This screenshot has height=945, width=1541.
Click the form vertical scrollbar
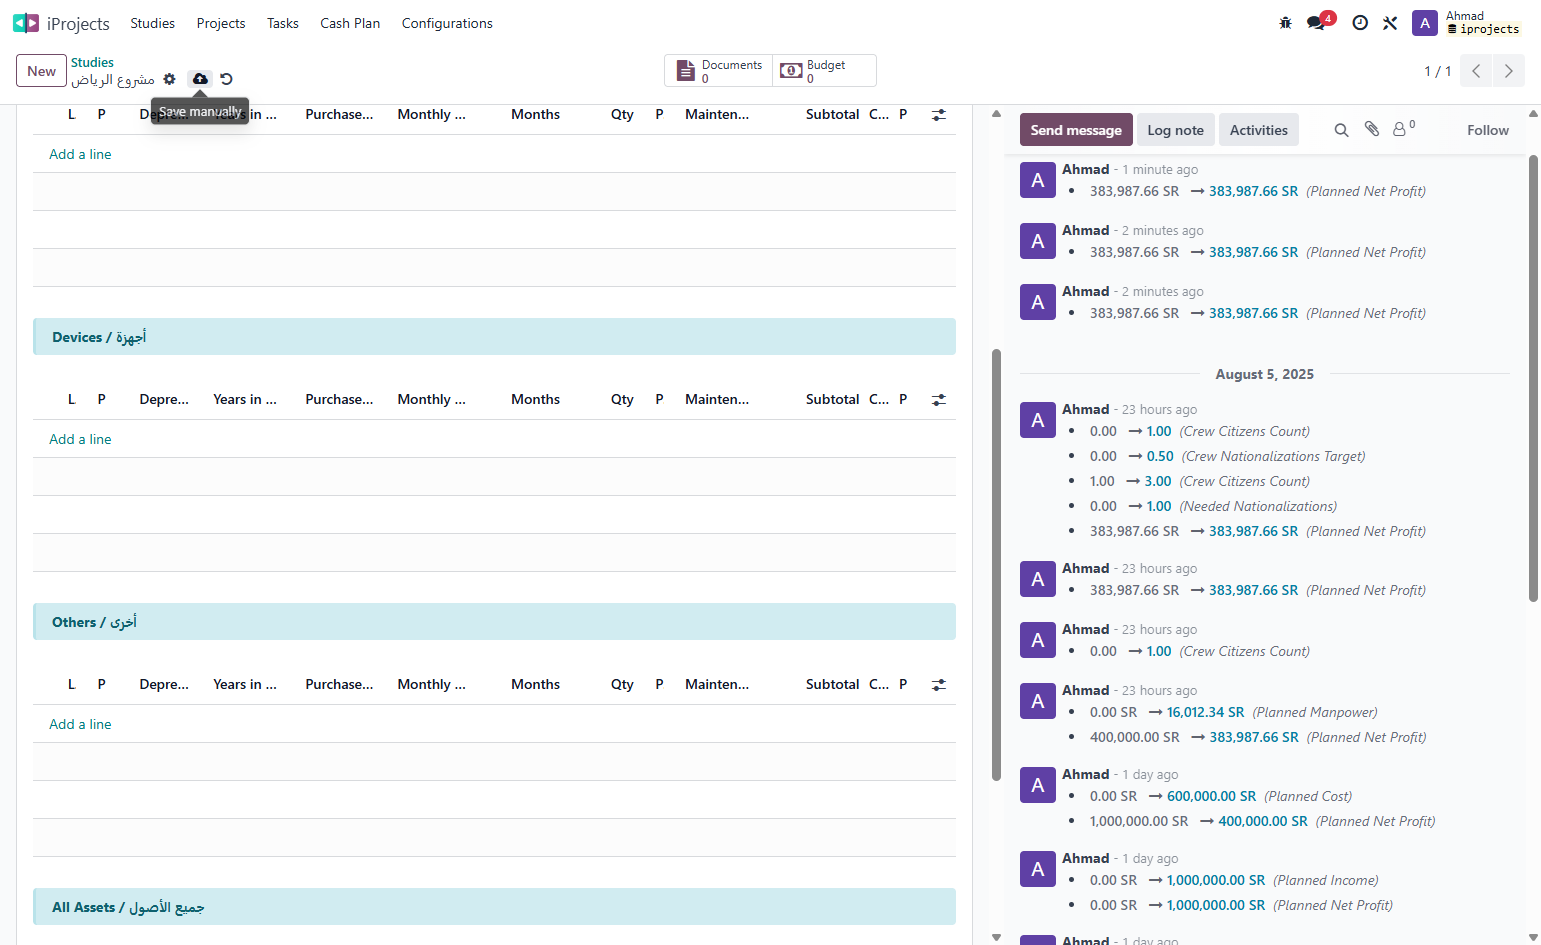point(996,565)
